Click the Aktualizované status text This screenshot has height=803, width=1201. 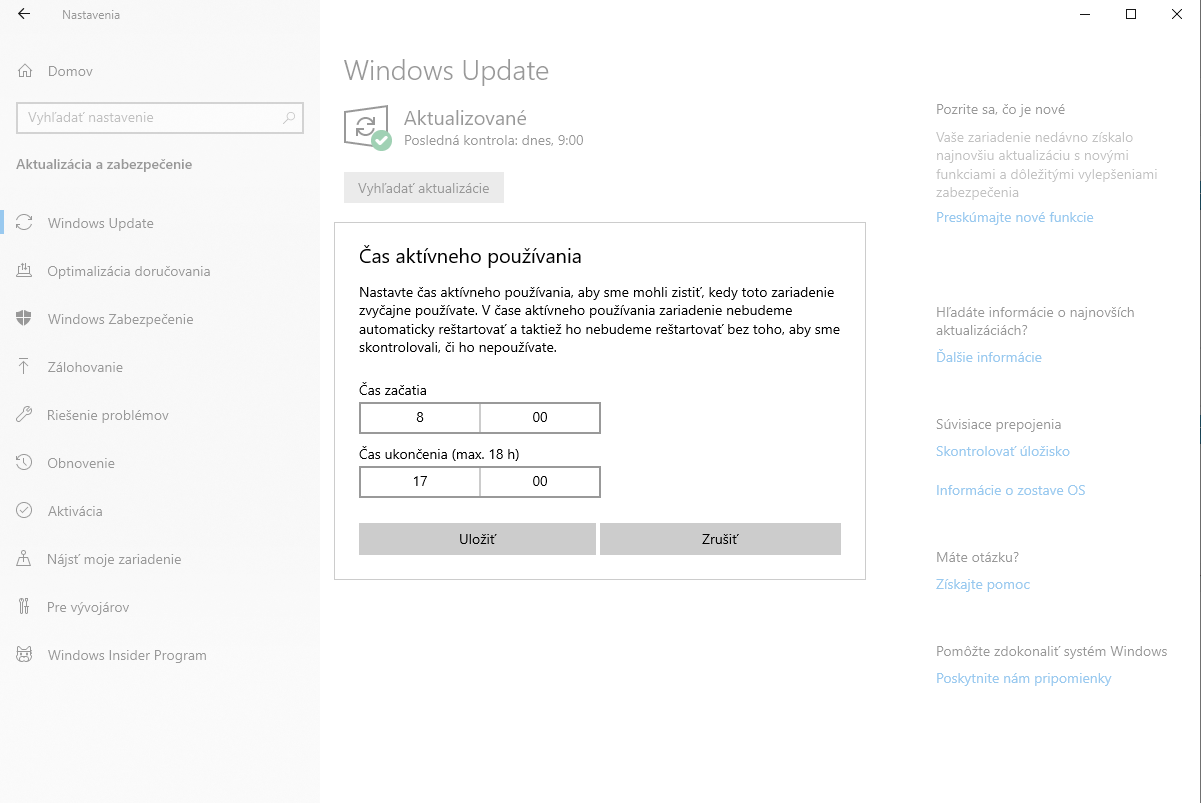[465, 118]
